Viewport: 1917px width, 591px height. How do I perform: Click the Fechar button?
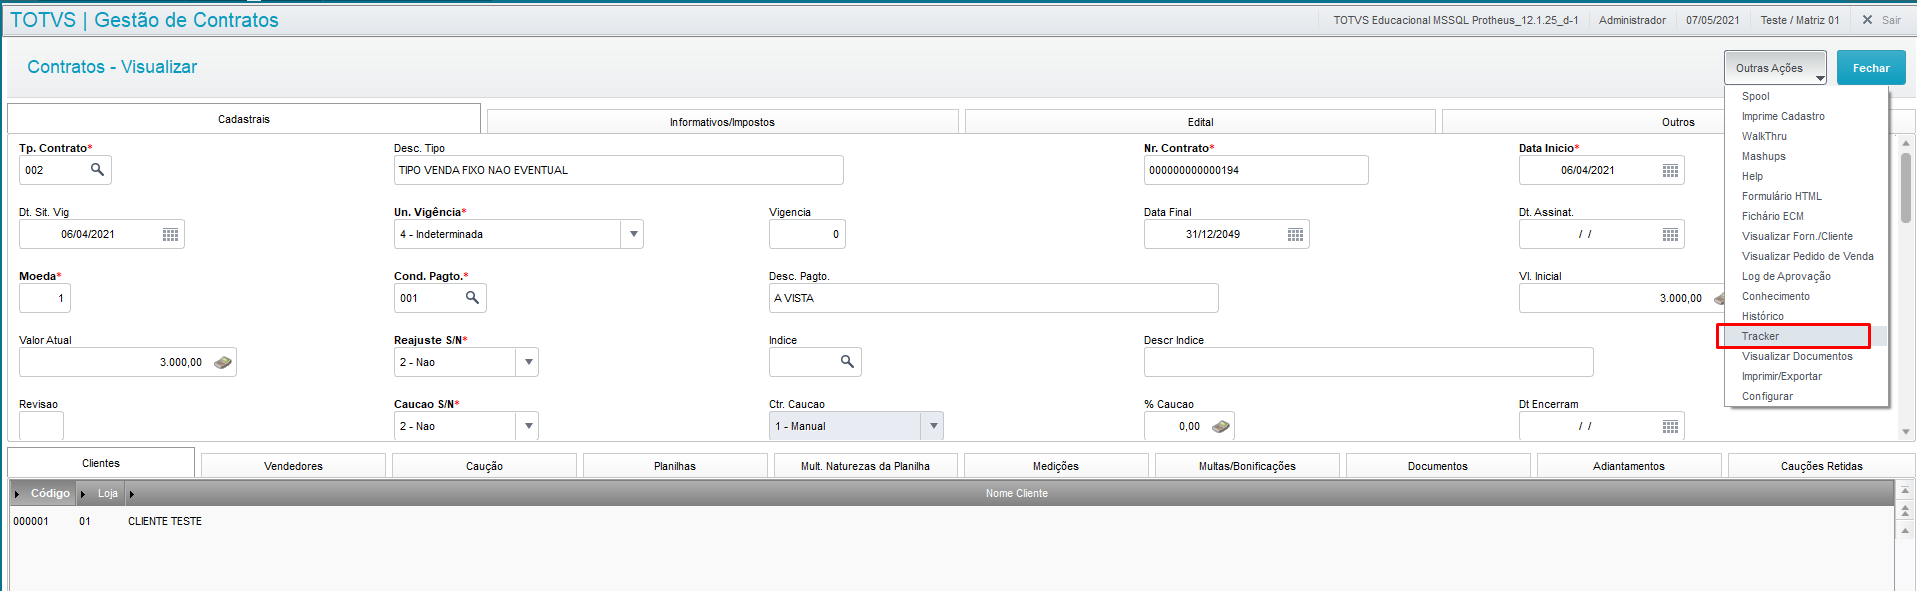(x=1871, y=68)
